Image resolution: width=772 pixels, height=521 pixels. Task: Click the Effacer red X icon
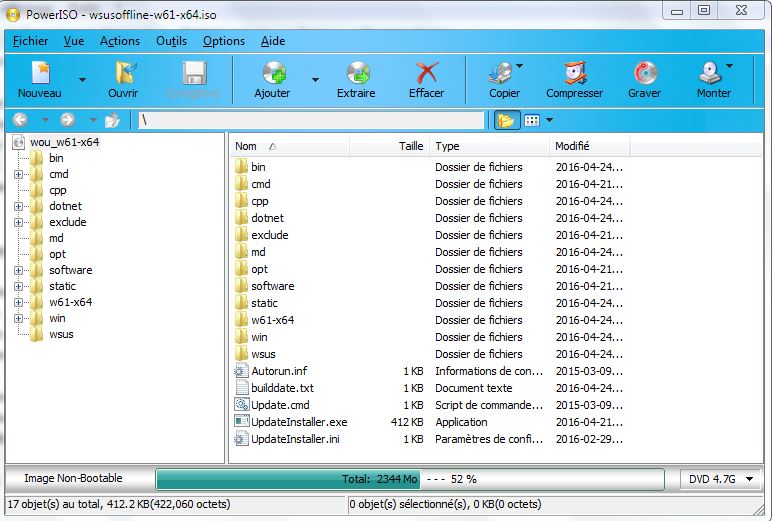426,73
